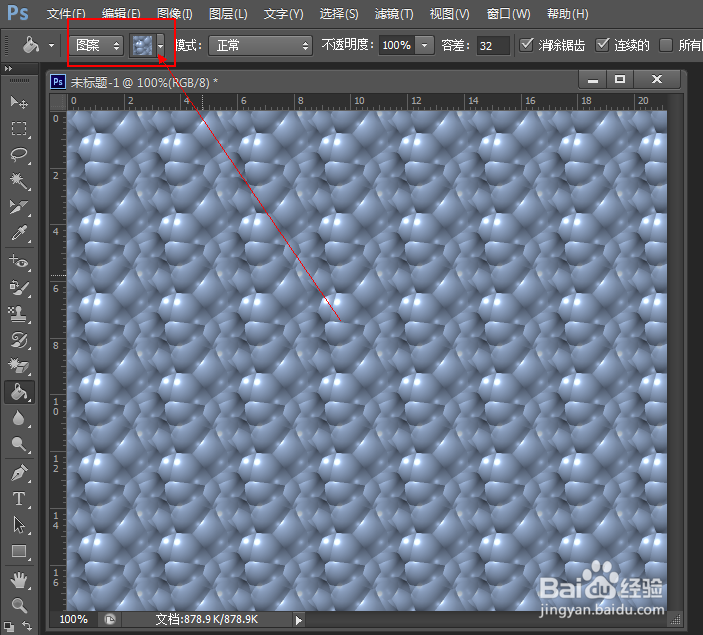Viewport: 703px width, 635px height.
Task: Open the 图层(L) menu
Action: click(x=228, y=14)
